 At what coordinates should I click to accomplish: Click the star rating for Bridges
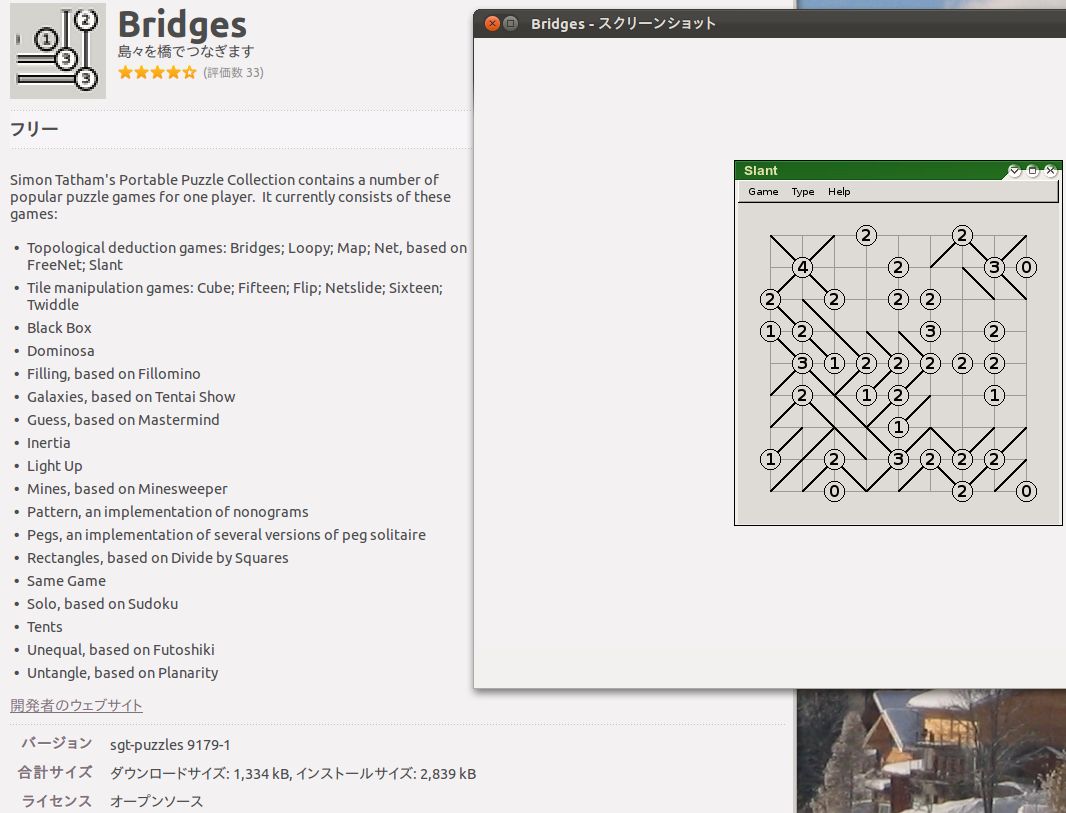point(157,73)
